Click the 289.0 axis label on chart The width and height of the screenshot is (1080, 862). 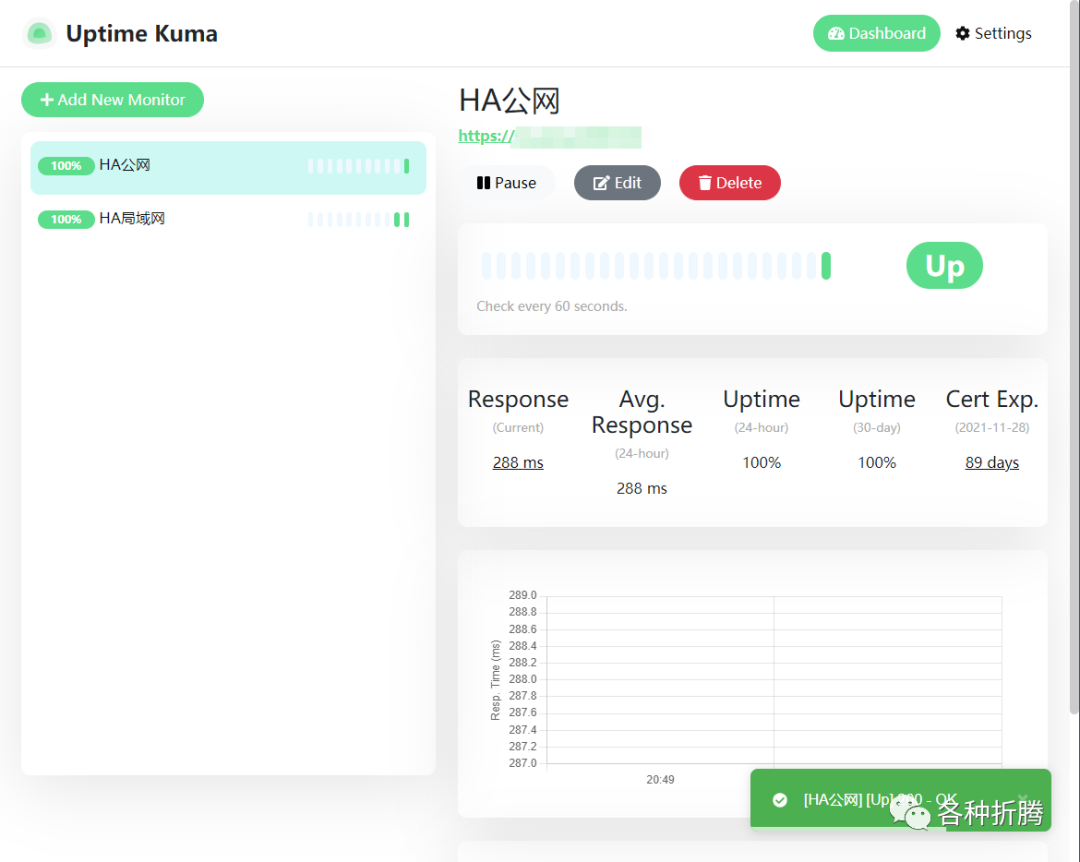[x=522, y=595]
